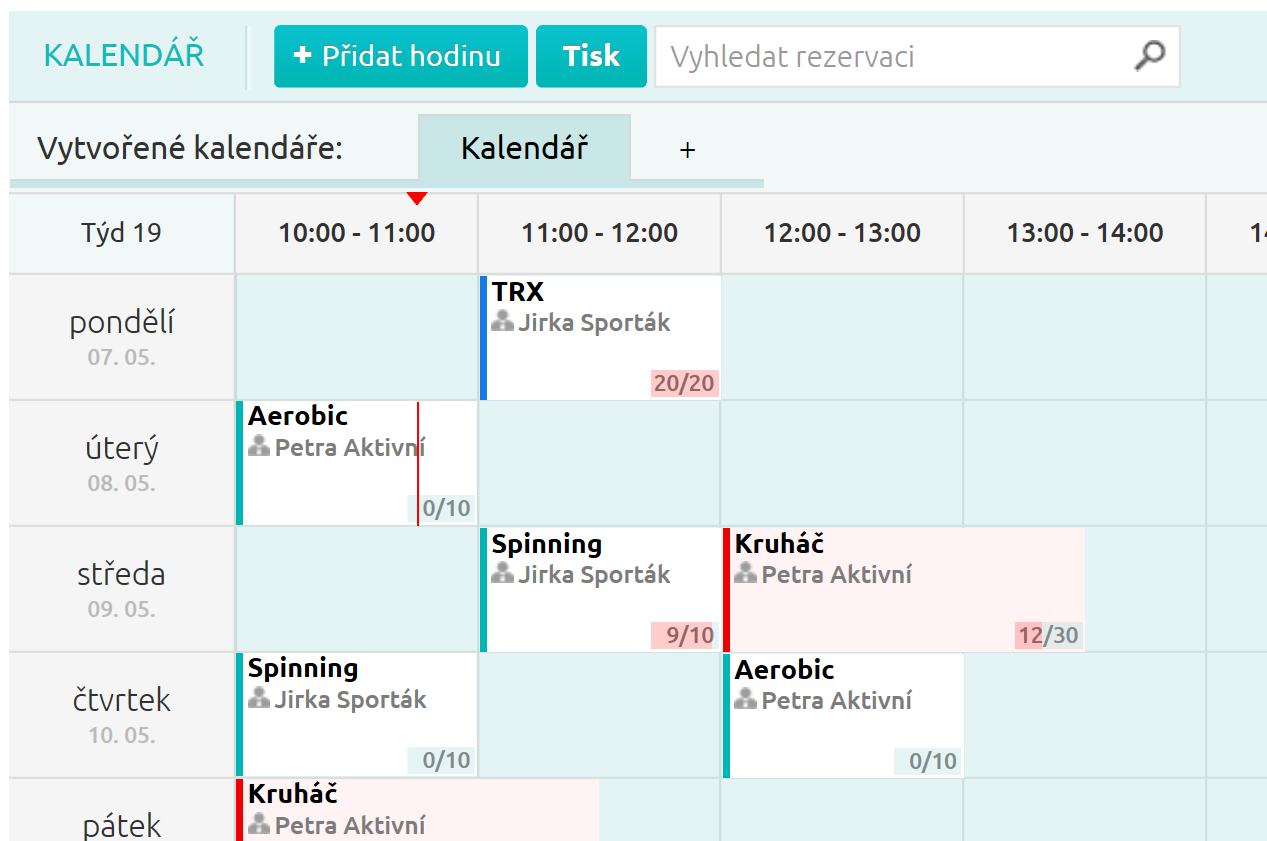Viewport: 1267px width, 841px height.
Task: Click the person icon on Thursday's Aerobic class
Action: pyautogui.click(x=746, y=700)
